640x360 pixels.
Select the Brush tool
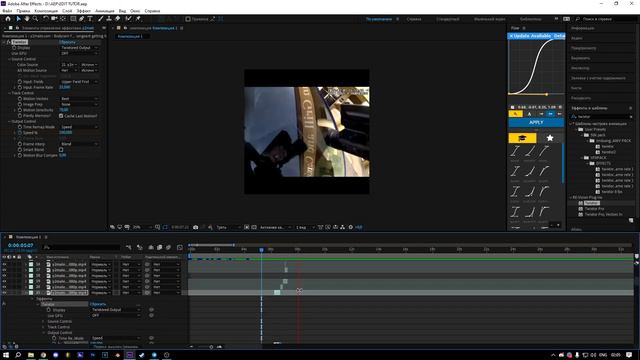tap(100, 19)
